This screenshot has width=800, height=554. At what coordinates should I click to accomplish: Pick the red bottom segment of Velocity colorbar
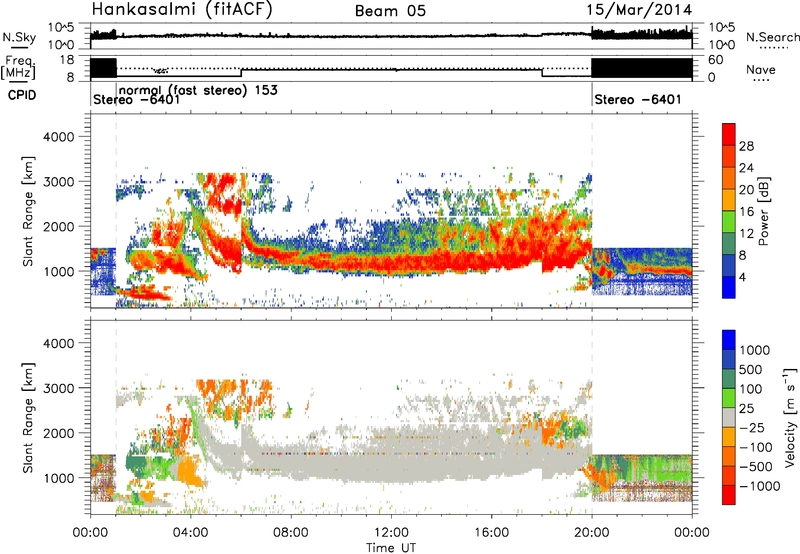click(729, 495)
